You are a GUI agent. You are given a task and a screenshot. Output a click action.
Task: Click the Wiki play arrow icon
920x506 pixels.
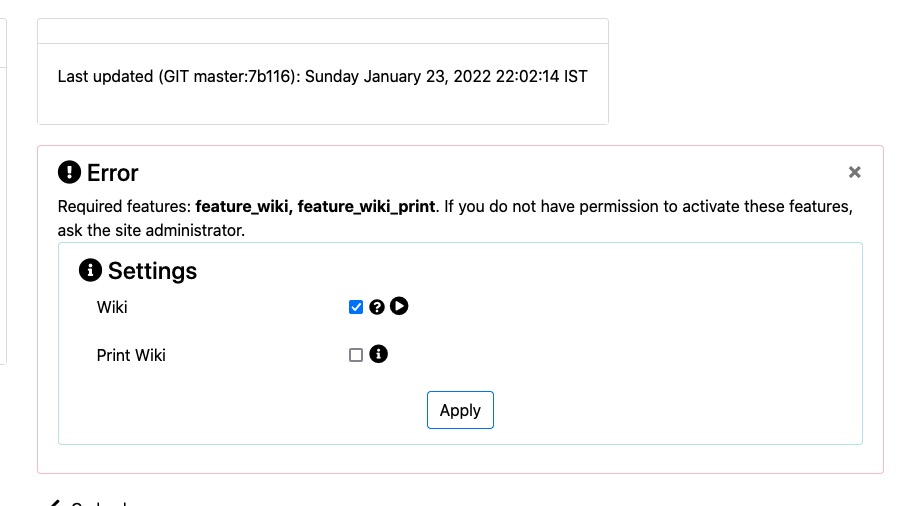pos(399,306)
